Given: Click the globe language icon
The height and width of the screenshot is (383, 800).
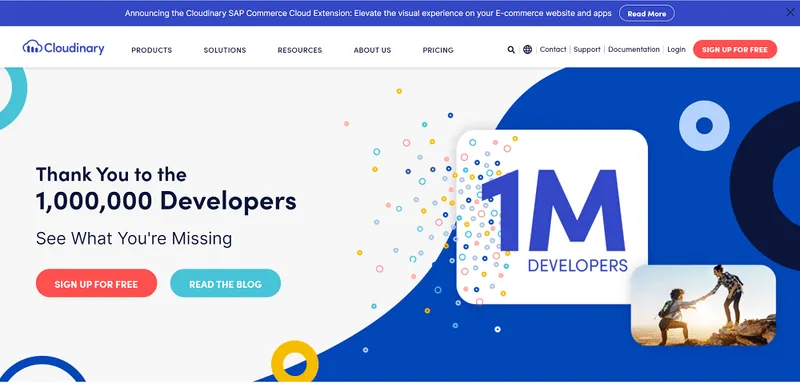Looking at the screenshot, I should [528, 50].
